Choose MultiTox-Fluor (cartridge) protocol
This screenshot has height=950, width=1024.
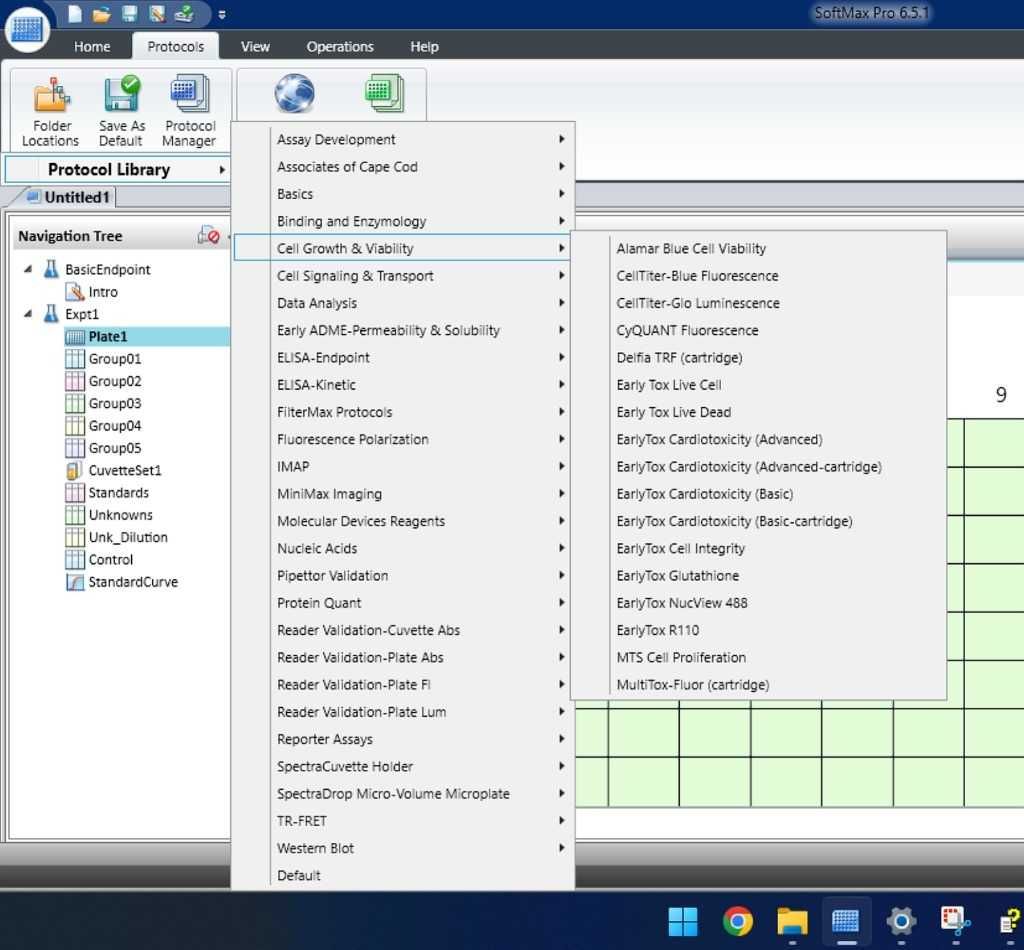[759, 685]
